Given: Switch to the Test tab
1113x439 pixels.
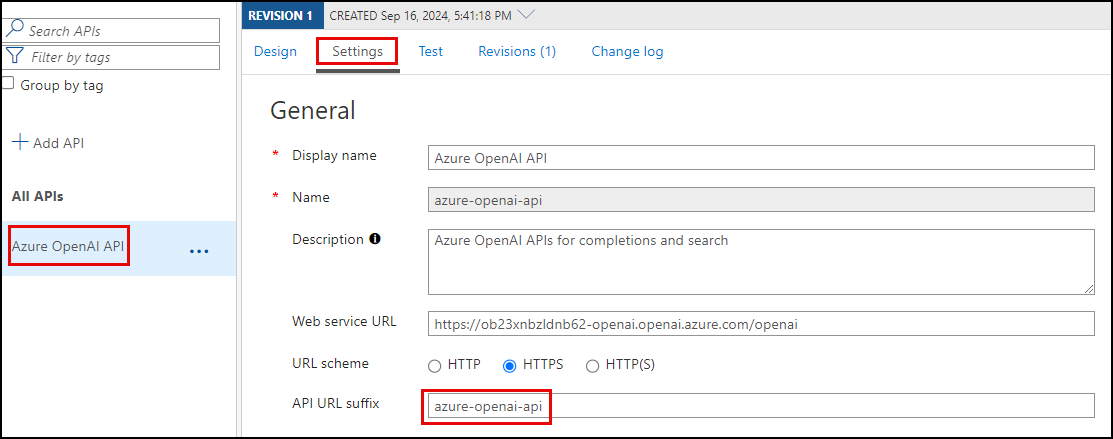Looking at the screenshot, I should coord(430,51).
